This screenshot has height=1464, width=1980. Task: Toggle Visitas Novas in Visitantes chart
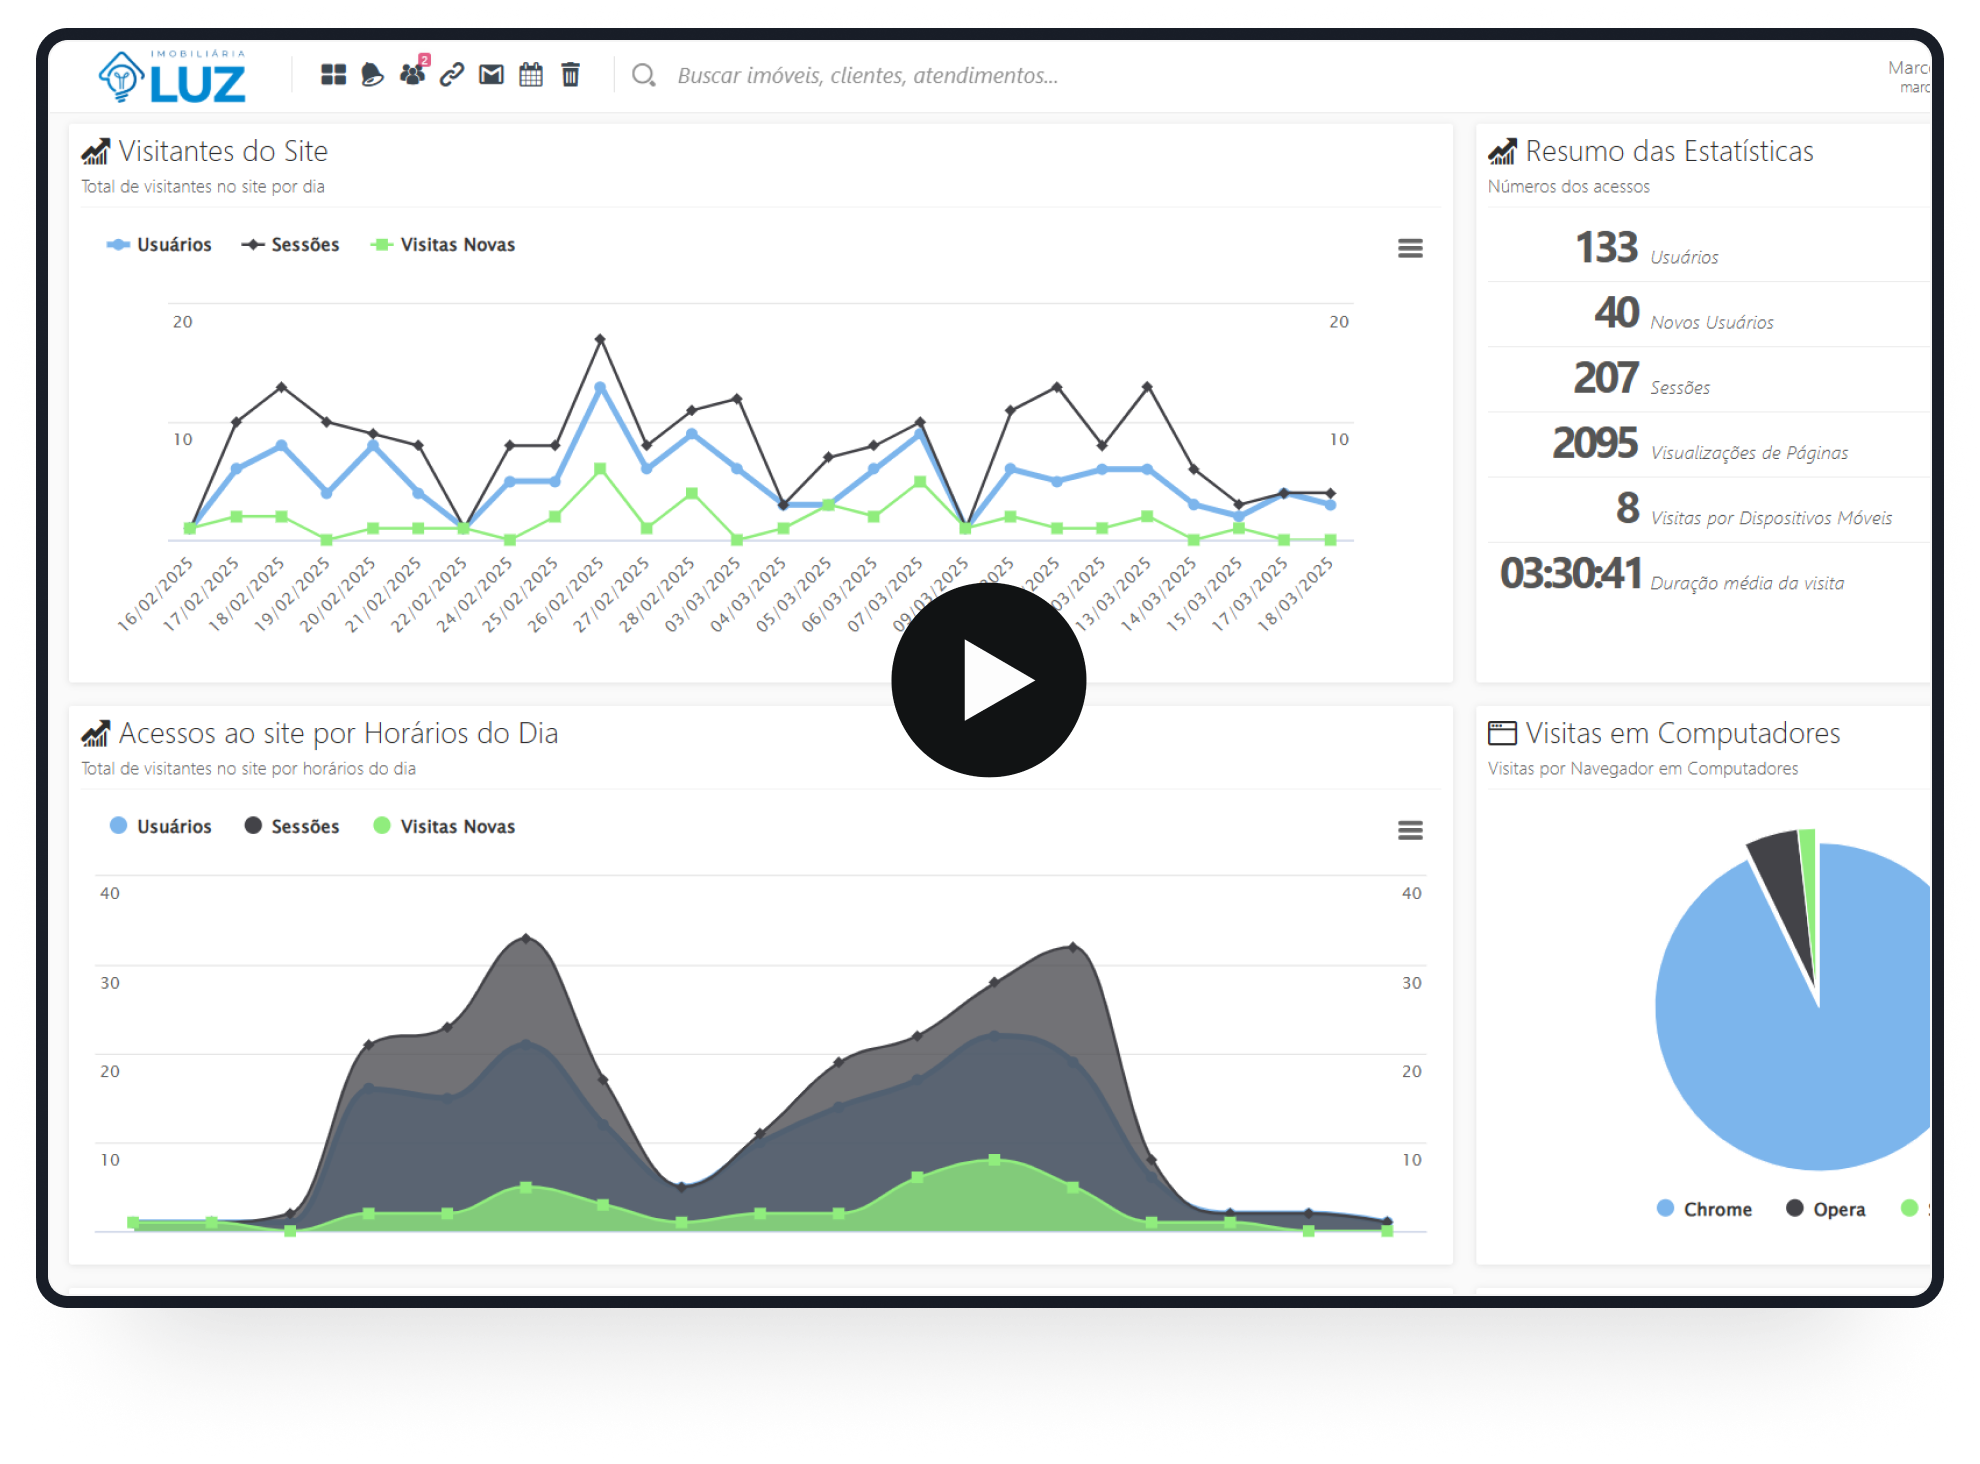pyautogui.click(x=444, y=245)
